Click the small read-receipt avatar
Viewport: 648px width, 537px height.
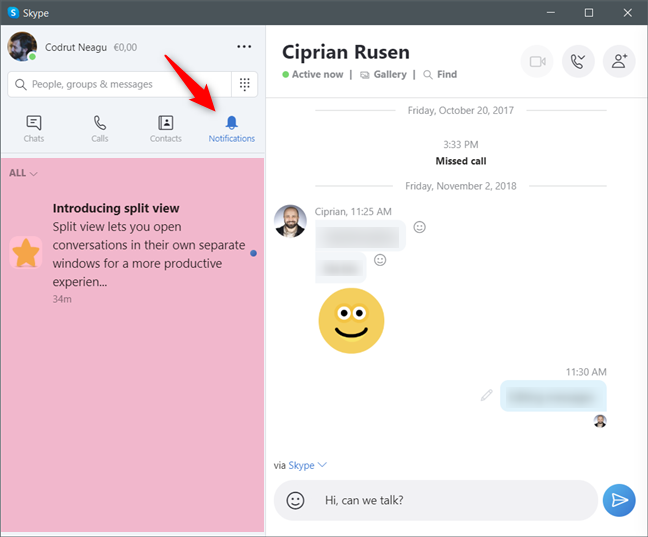coord(600,421)
